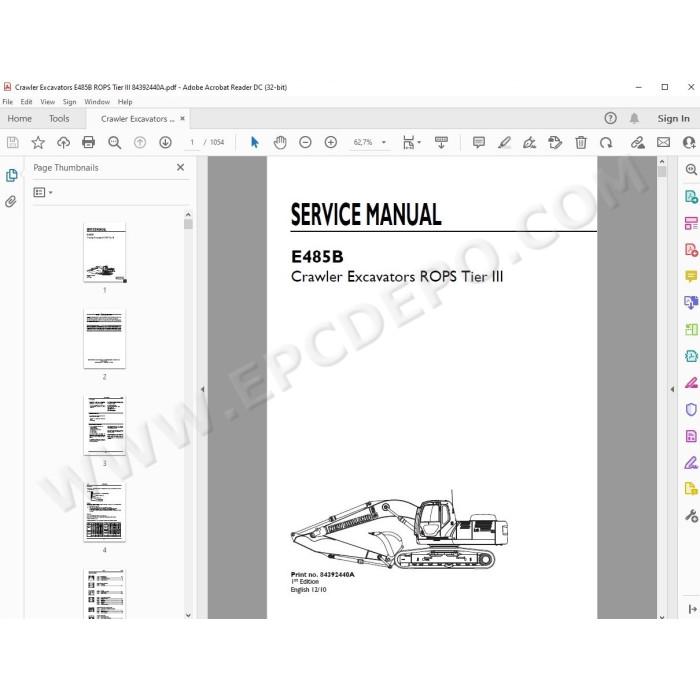The width and height of the screenshot is (700, 700).
Task: Open the File menu
Action: (8, 102)
